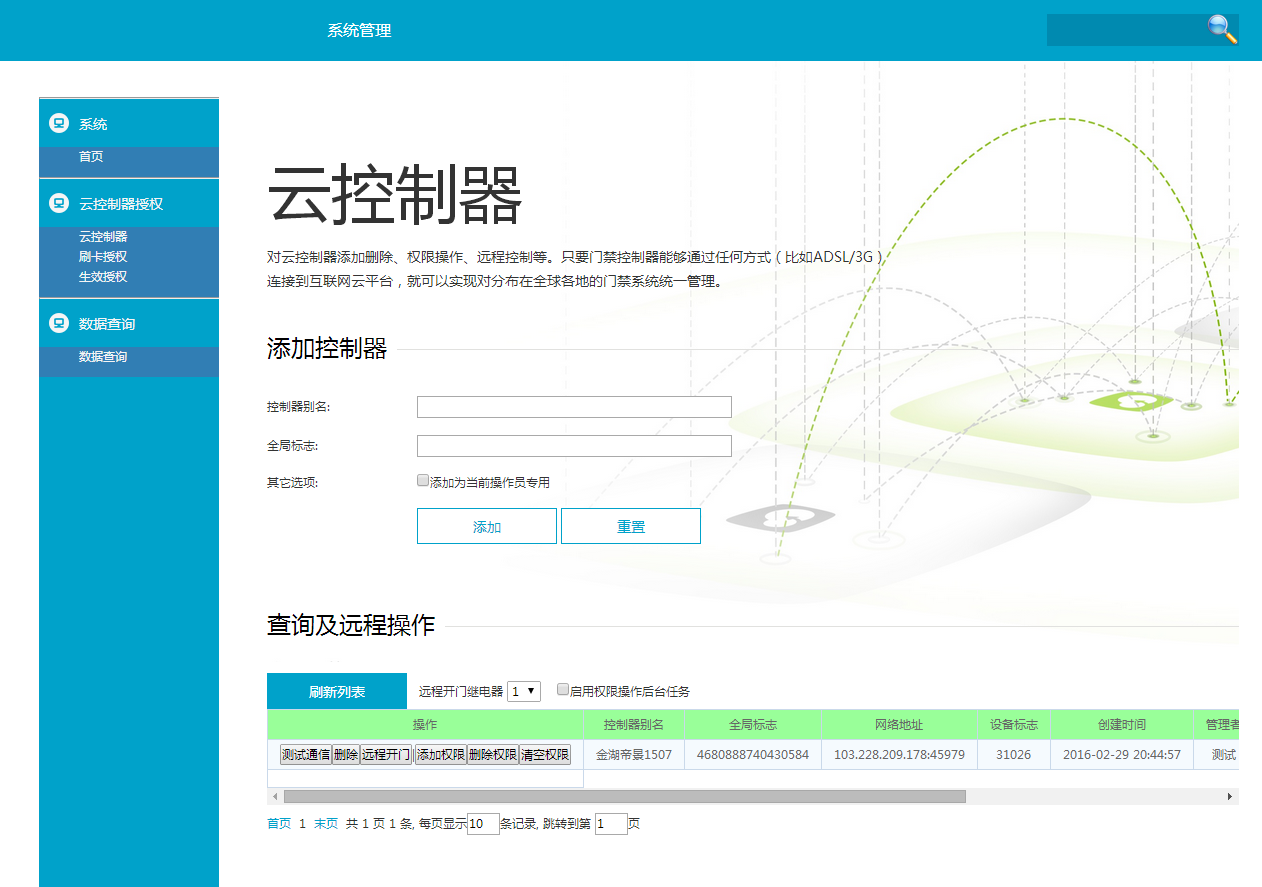Expand the 系统 sidebar section
The image size is (1262, 887).
[x=129, y=124]
